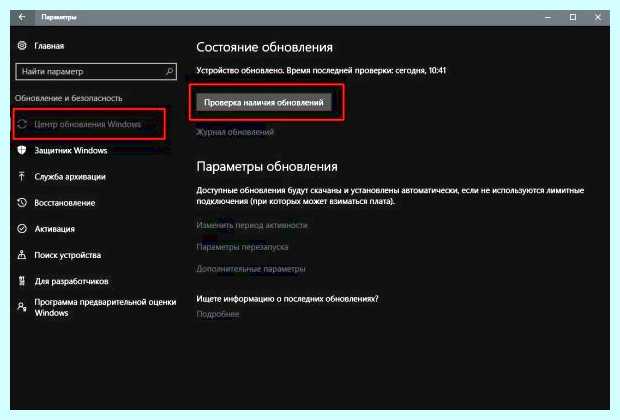This screenshot has width=620, height=420.
Task: Open Восстановление section
Action: (64, 202)
